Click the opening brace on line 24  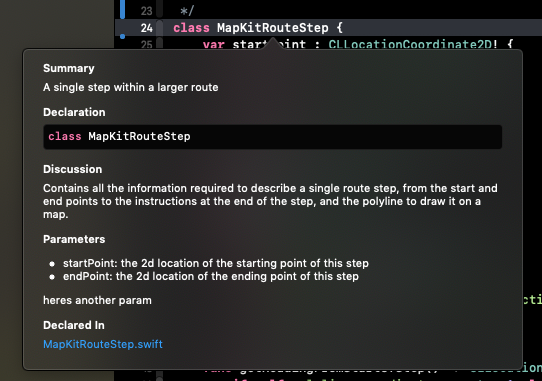[339, 28]
